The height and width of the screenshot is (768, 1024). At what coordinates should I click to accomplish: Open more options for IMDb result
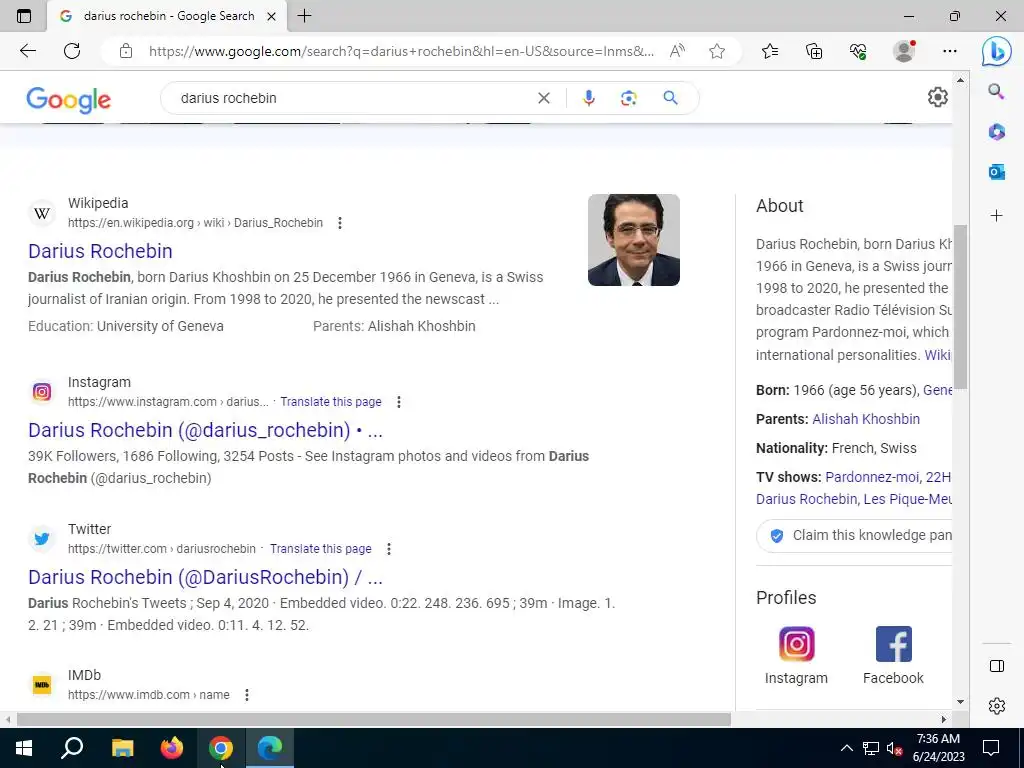(x=247, y=695)
